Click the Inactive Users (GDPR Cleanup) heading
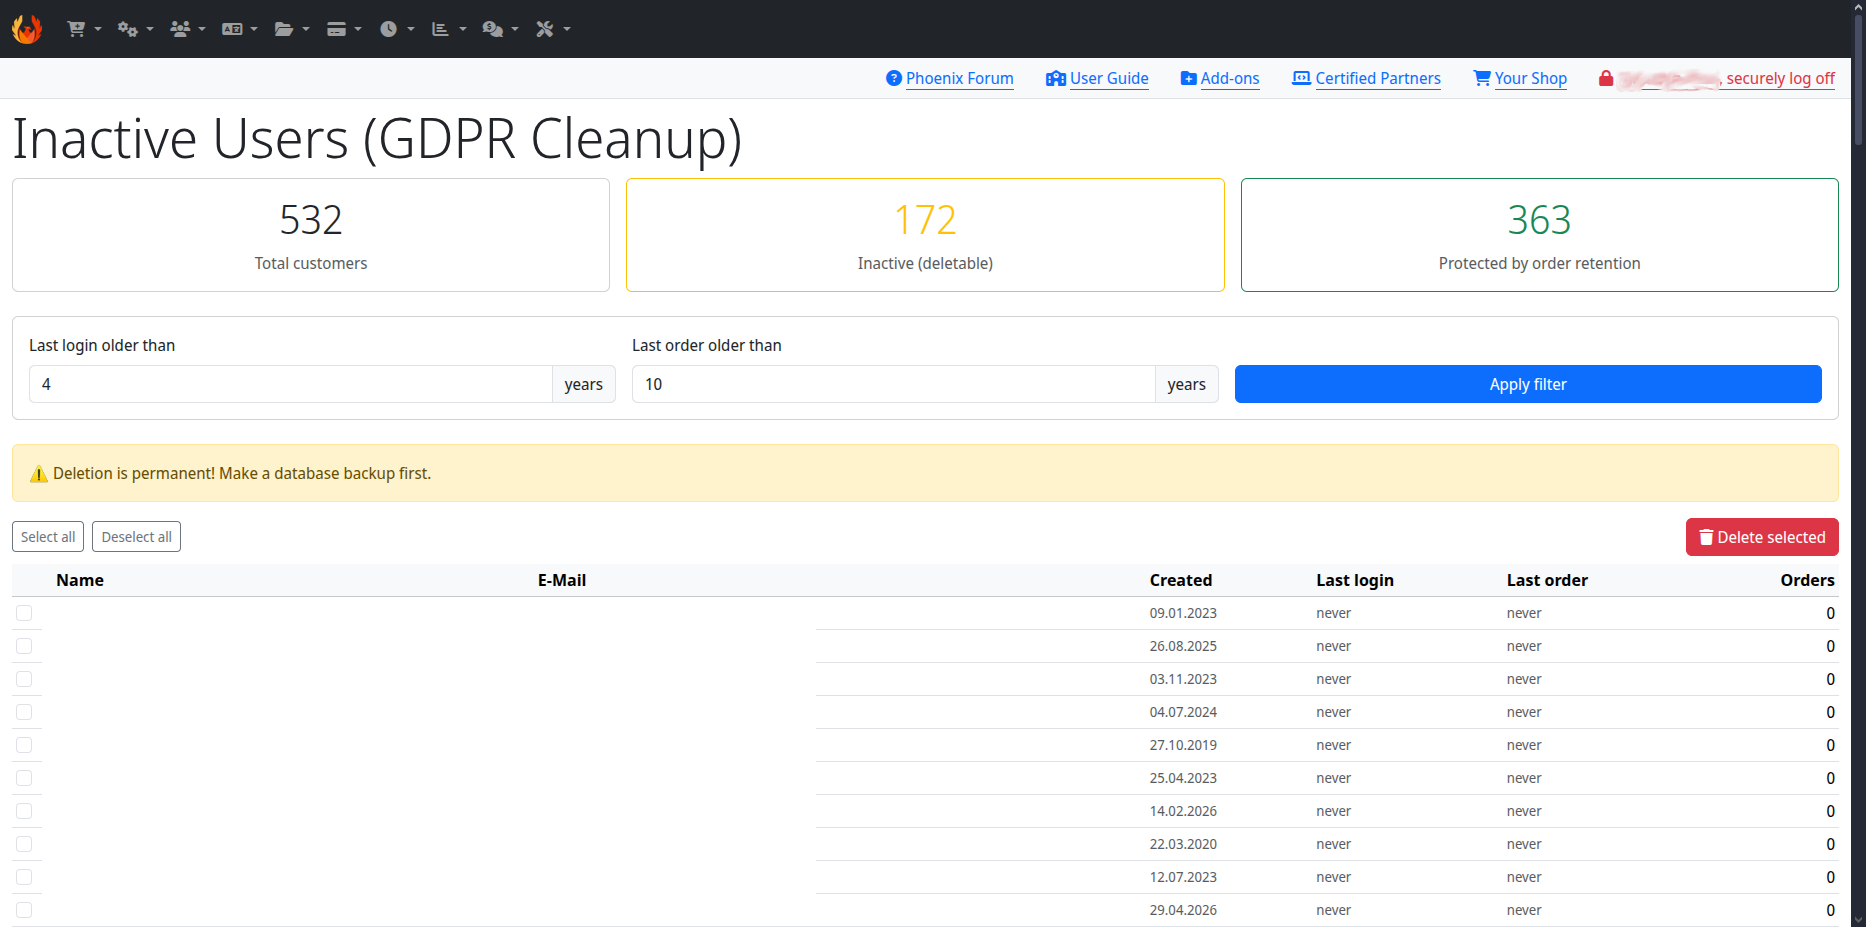This screenshot has height=927, width=1866. (377, 140)
